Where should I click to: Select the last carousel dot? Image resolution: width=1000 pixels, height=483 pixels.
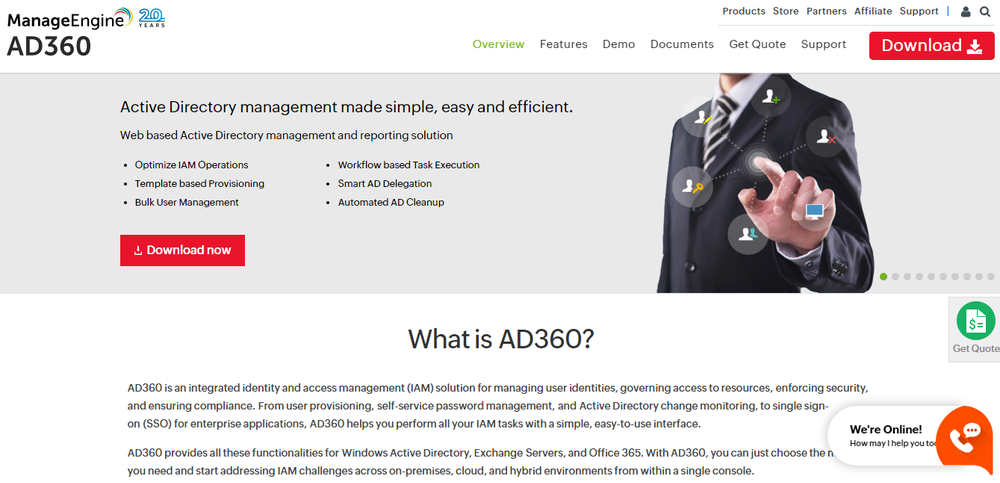pyautogui.click(x=990, y=277)
